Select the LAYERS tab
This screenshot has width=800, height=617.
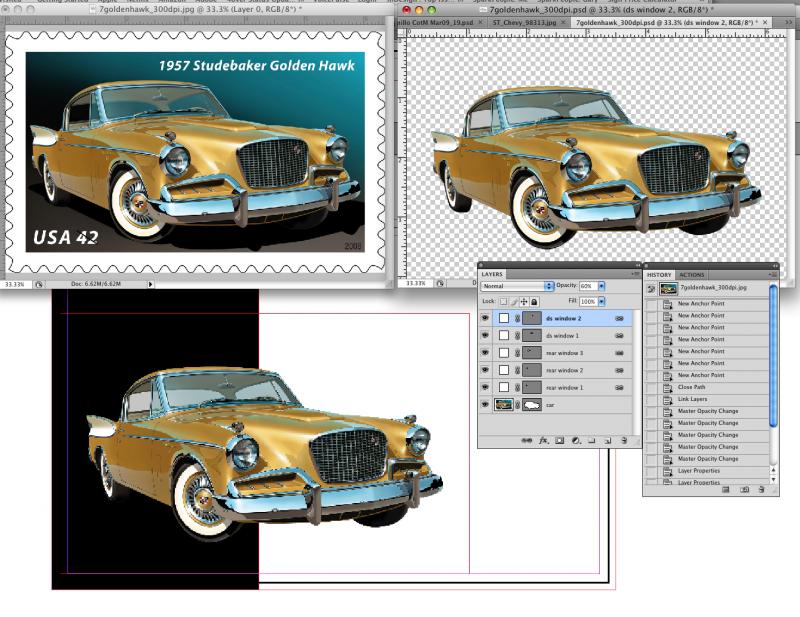[492, 274]
